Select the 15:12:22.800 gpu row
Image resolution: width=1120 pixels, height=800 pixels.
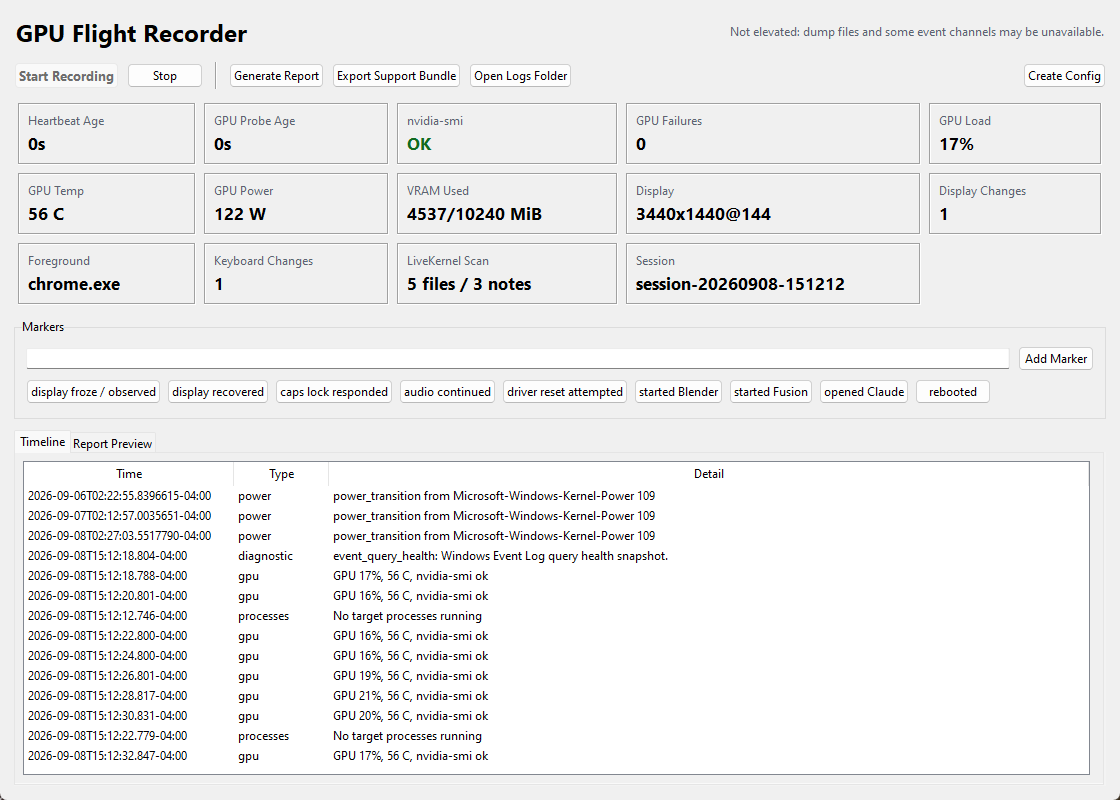556,636
